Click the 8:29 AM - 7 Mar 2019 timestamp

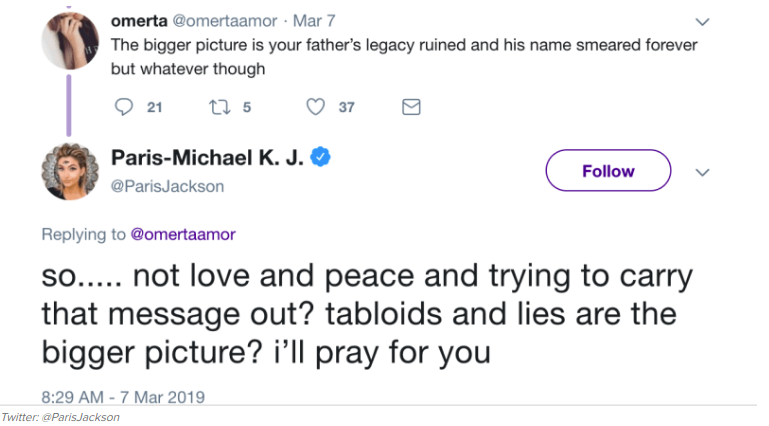pyautogui.click(x=123, y=397)
